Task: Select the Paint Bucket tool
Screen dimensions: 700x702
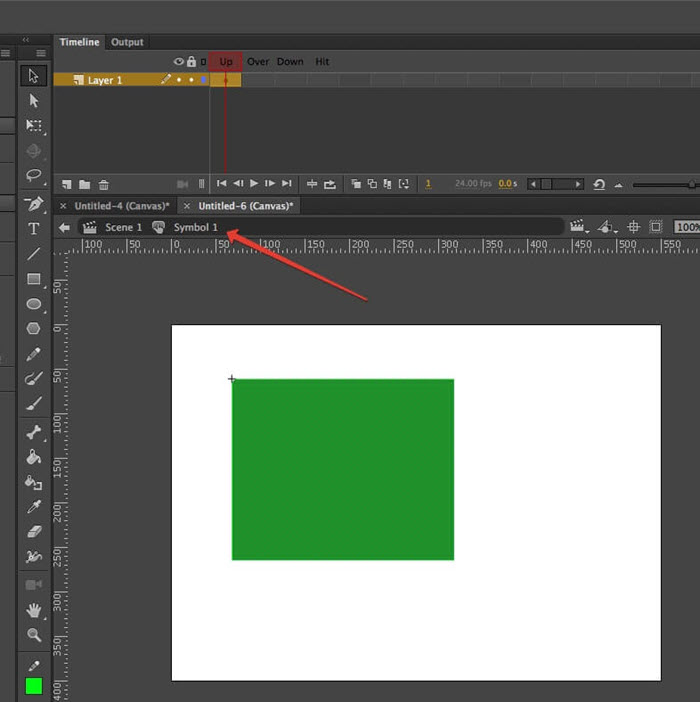Action: click(33, 457)
